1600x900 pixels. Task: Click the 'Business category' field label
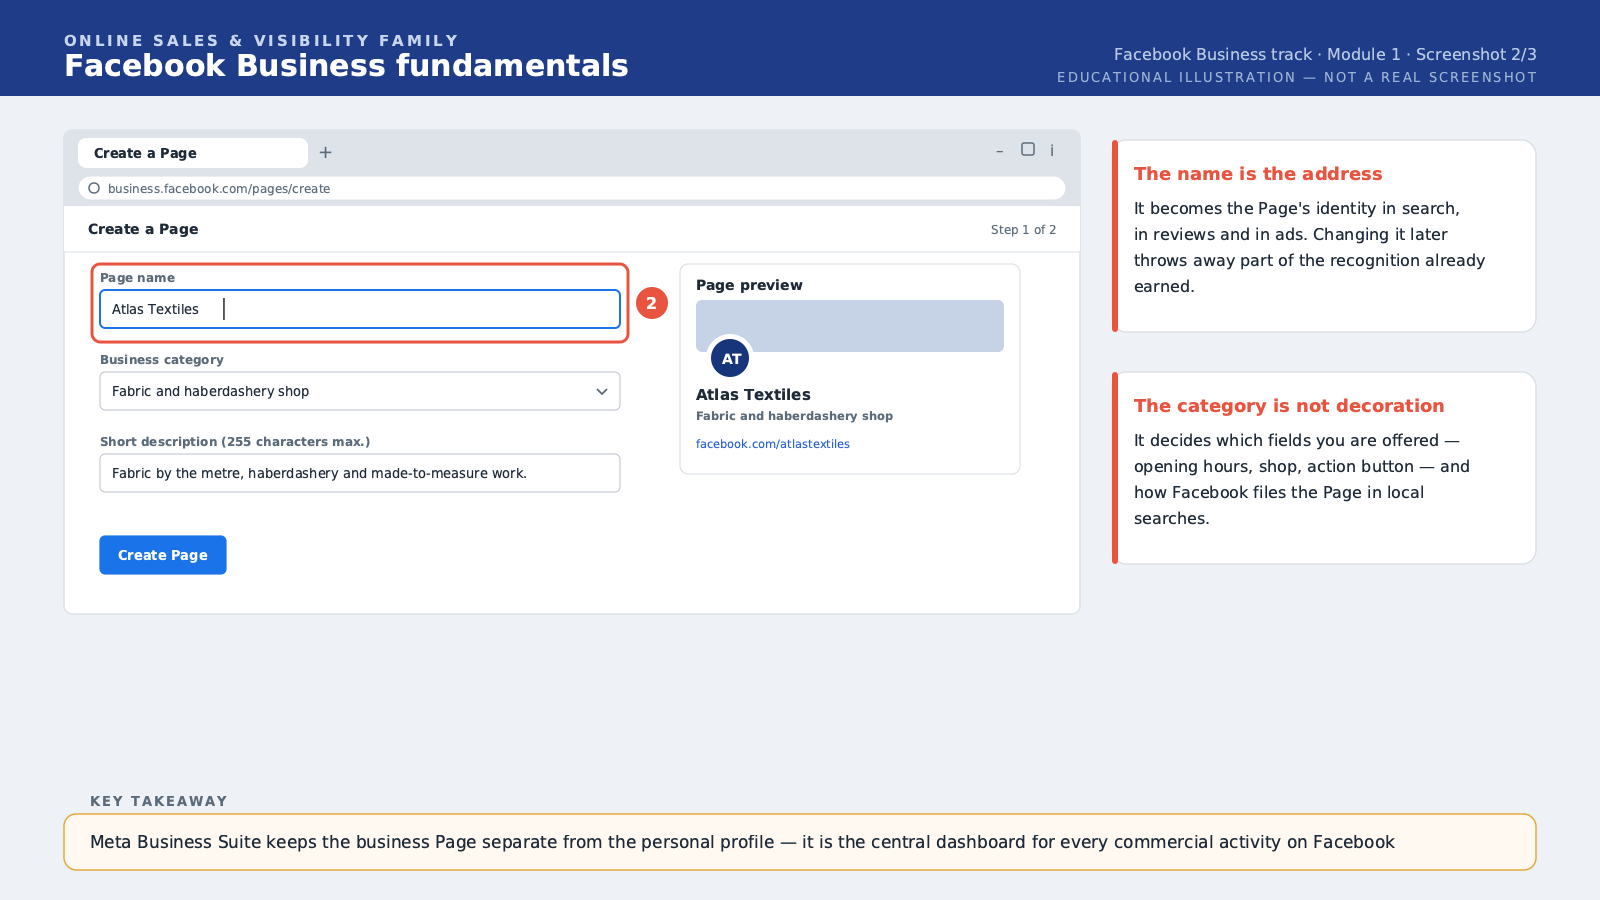(x=162, y=360)
